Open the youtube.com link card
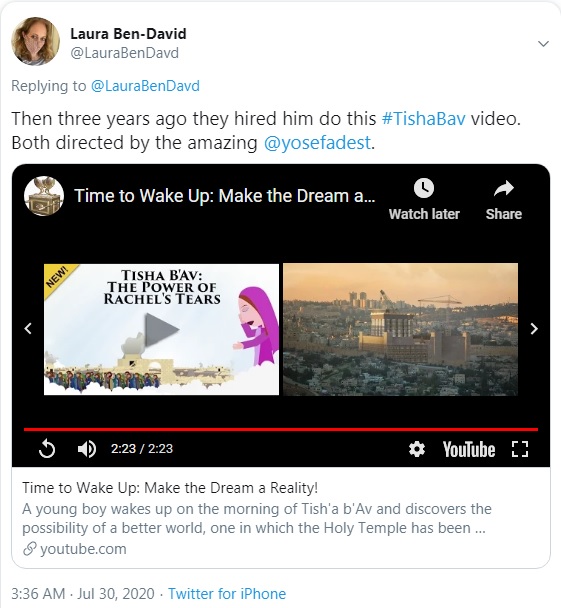 click(281, 518)
